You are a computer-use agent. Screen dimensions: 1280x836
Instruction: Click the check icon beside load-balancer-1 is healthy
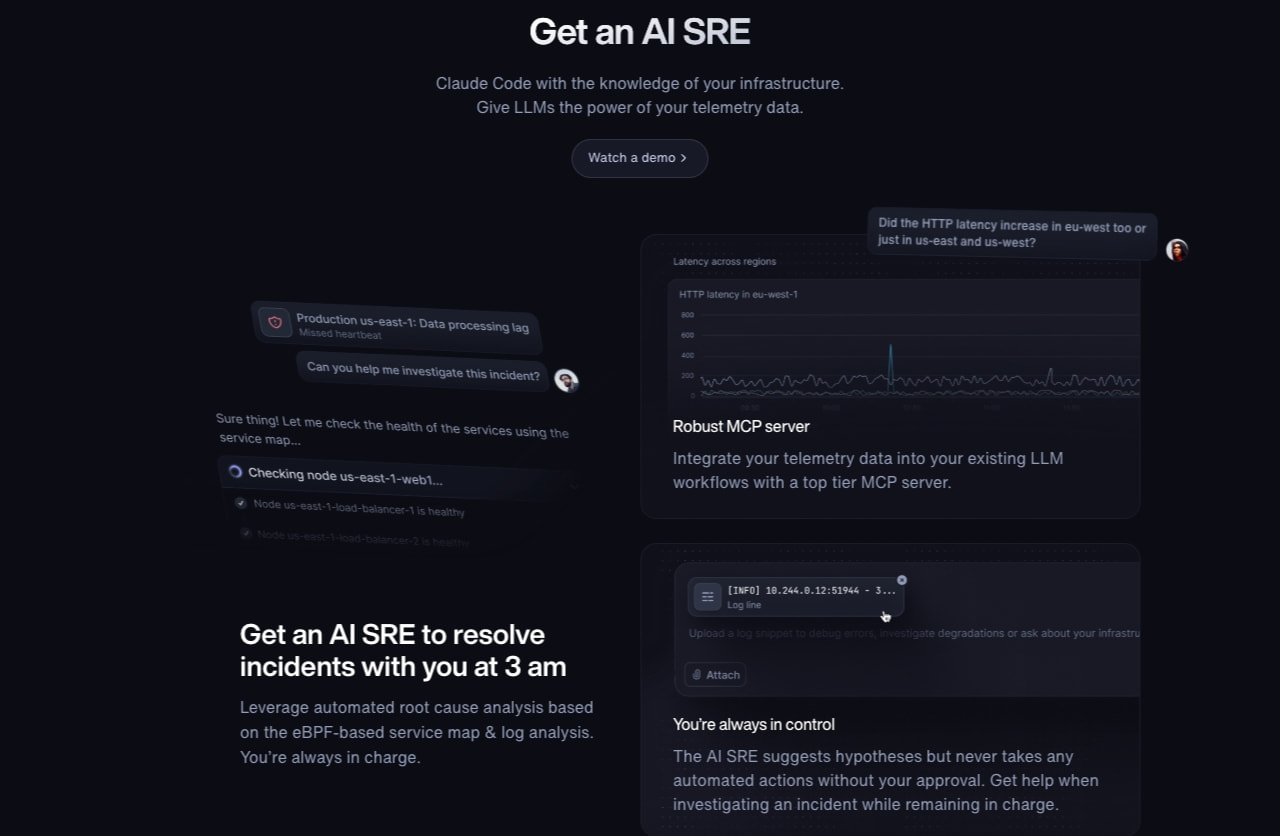240,503
